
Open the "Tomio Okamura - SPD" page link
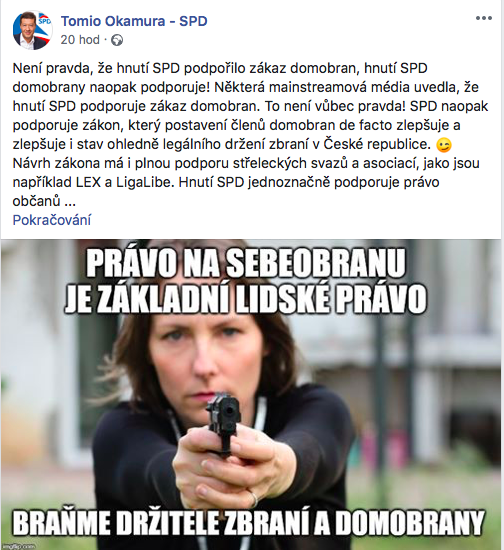(x=134, y=21)
